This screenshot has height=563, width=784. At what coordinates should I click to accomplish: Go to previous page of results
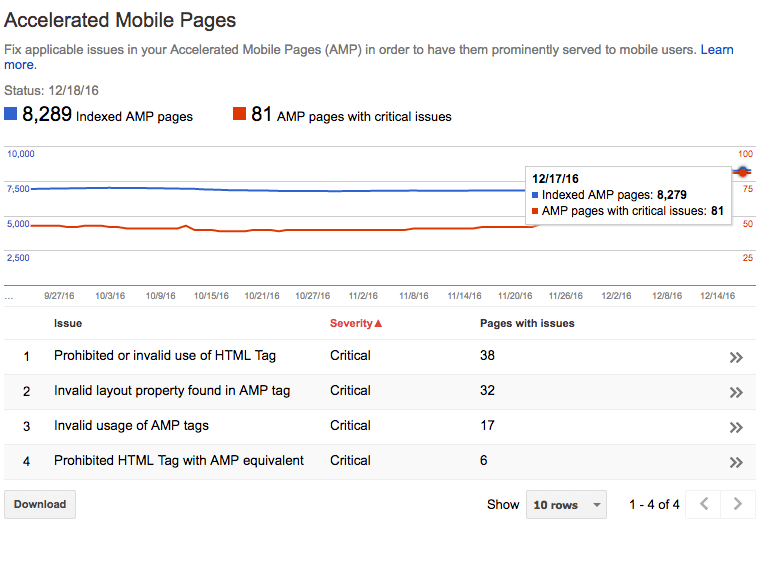click(704, 504)
